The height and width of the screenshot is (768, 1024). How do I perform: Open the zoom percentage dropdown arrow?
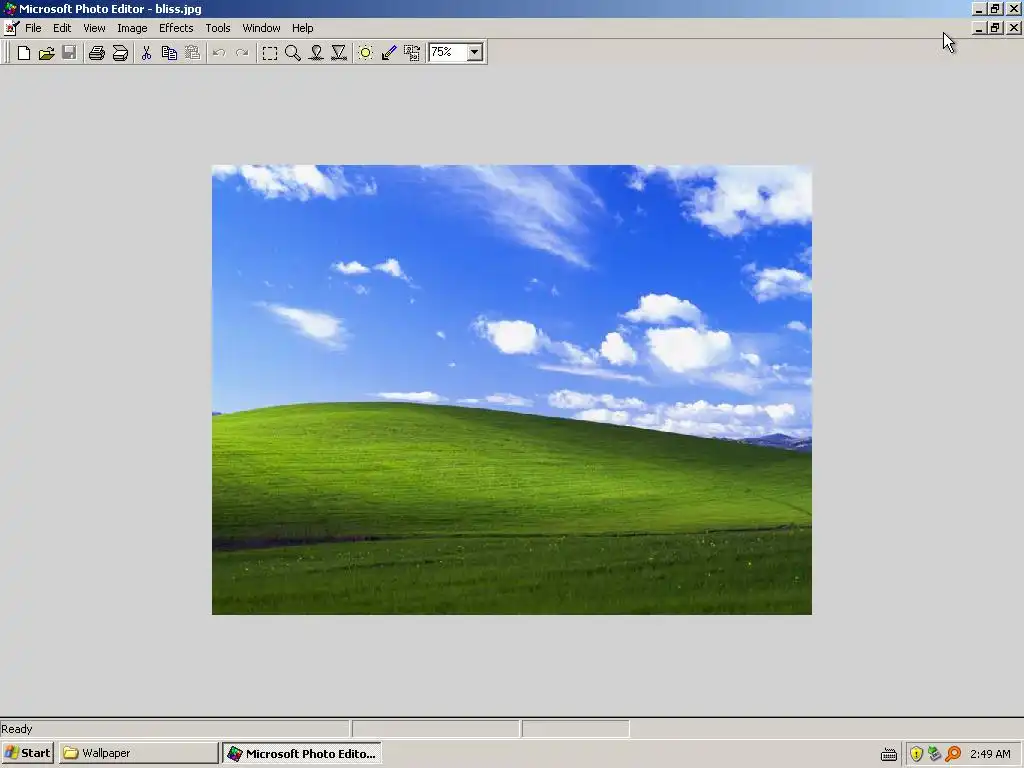[x=475, y=52]
